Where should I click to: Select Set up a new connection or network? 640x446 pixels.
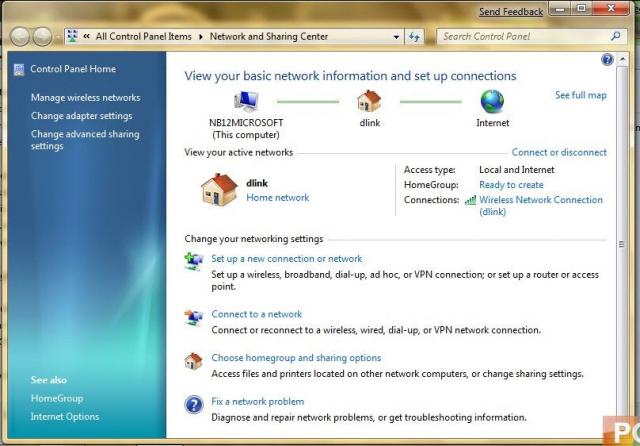point(287,259)
